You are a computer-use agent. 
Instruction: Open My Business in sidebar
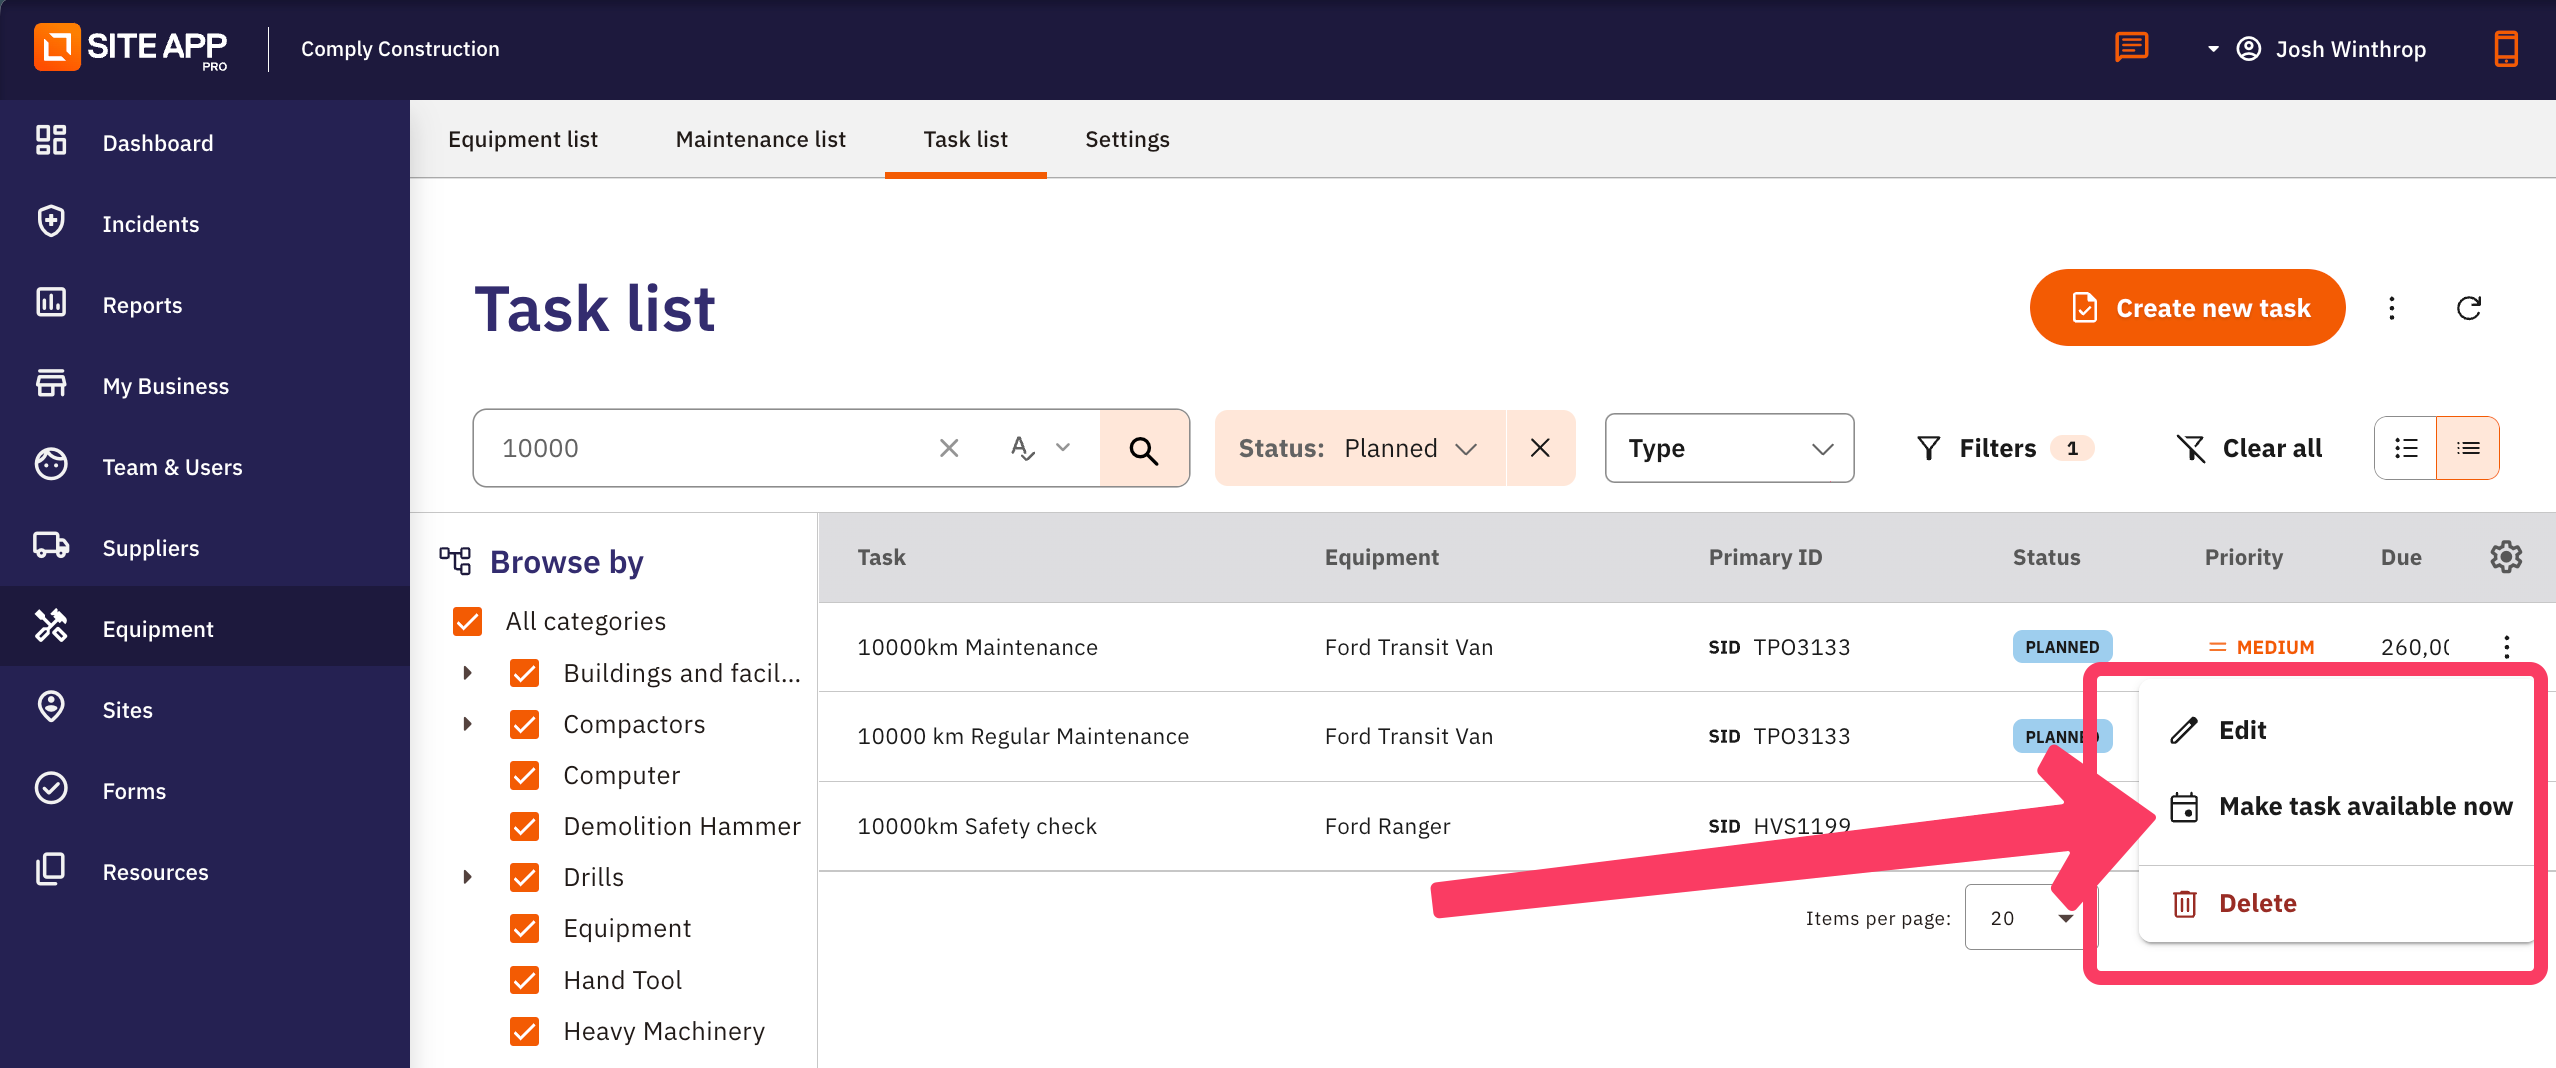coord(165,386)
